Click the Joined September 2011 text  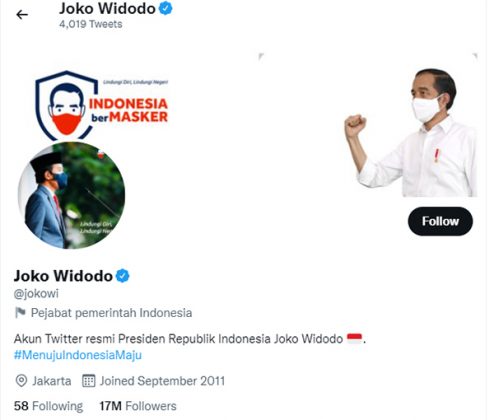(x=162, y=381)
